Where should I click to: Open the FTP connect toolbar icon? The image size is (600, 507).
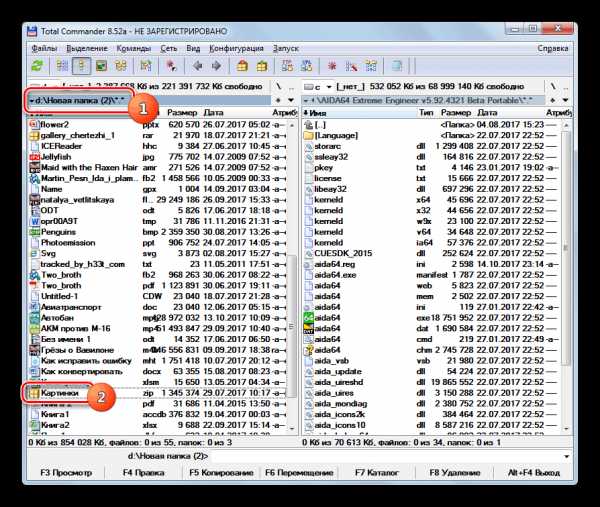(287, 66)
